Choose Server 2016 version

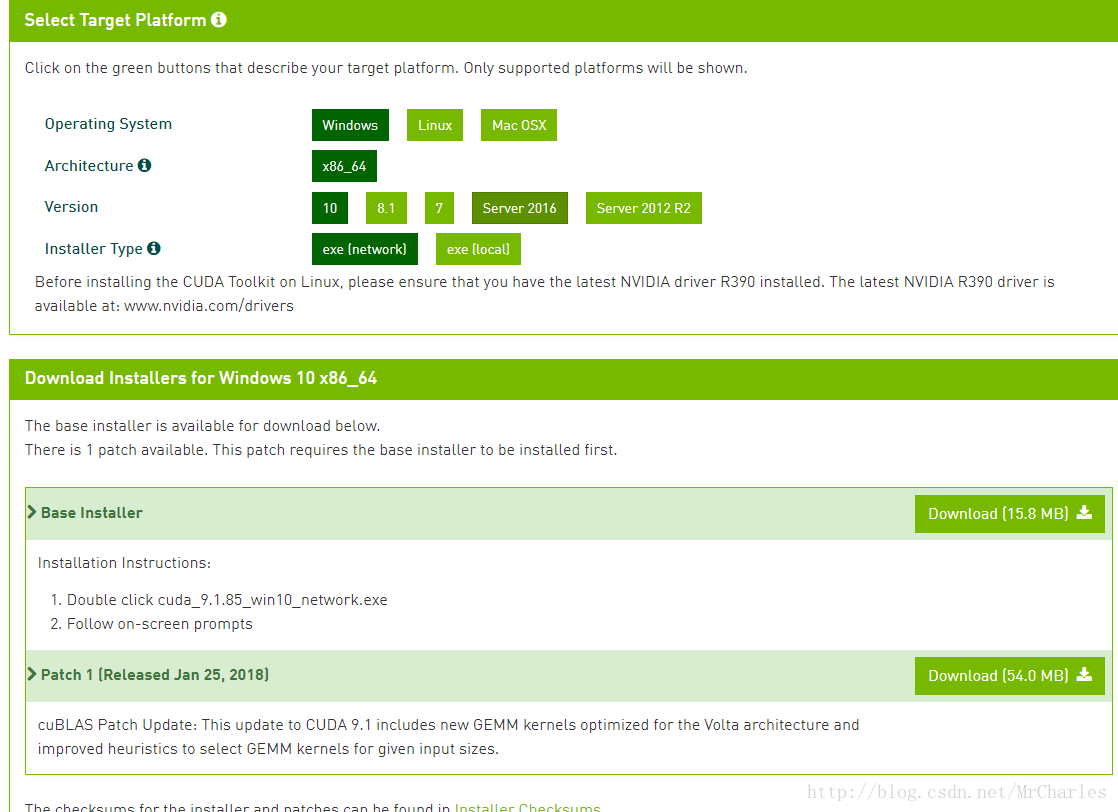coord(520,208)
